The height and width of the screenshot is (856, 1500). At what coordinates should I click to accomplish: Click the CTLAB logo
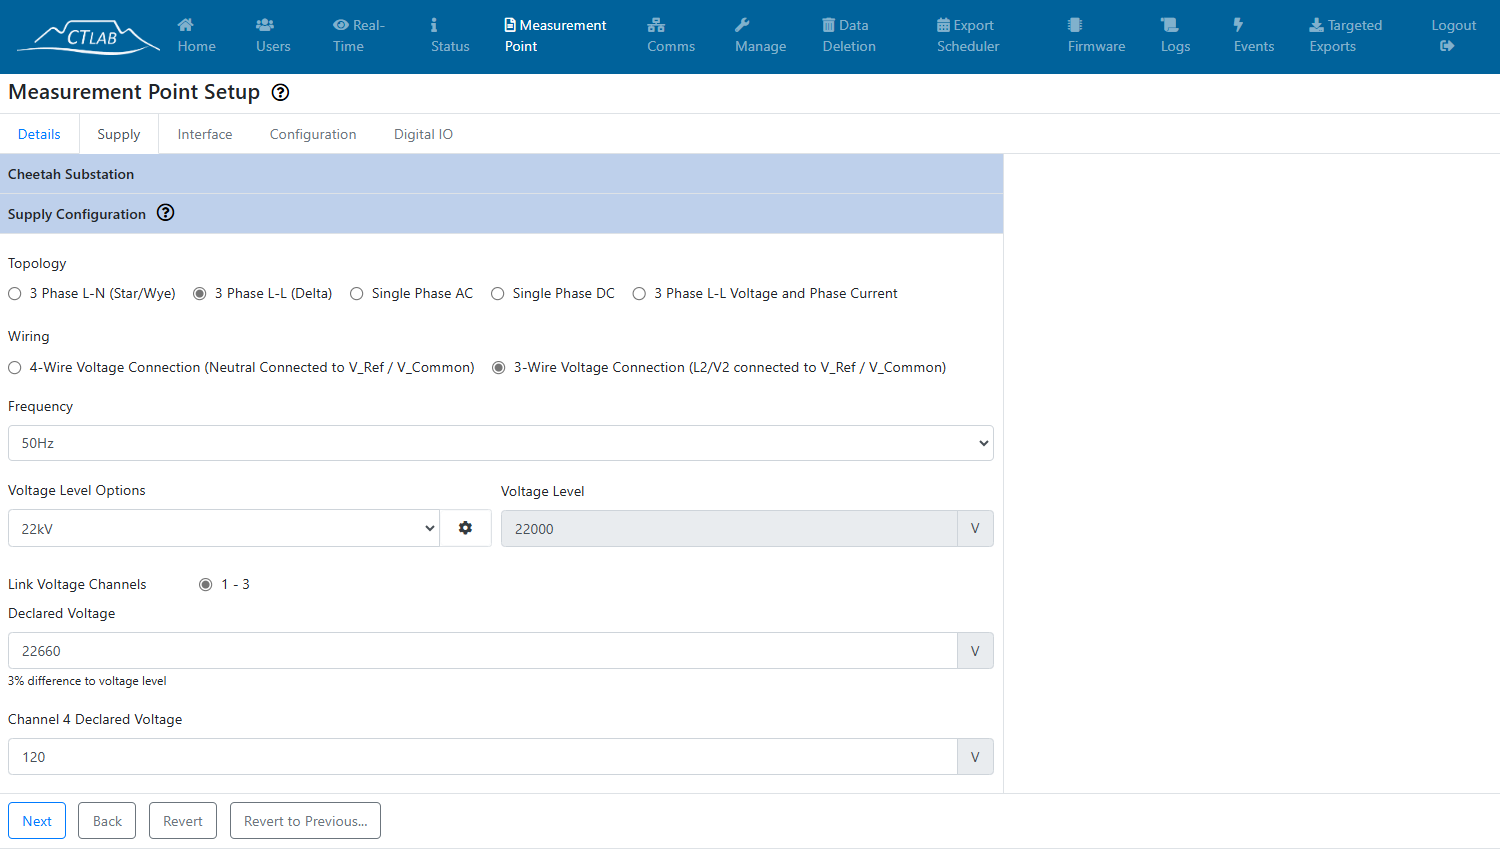88,36
